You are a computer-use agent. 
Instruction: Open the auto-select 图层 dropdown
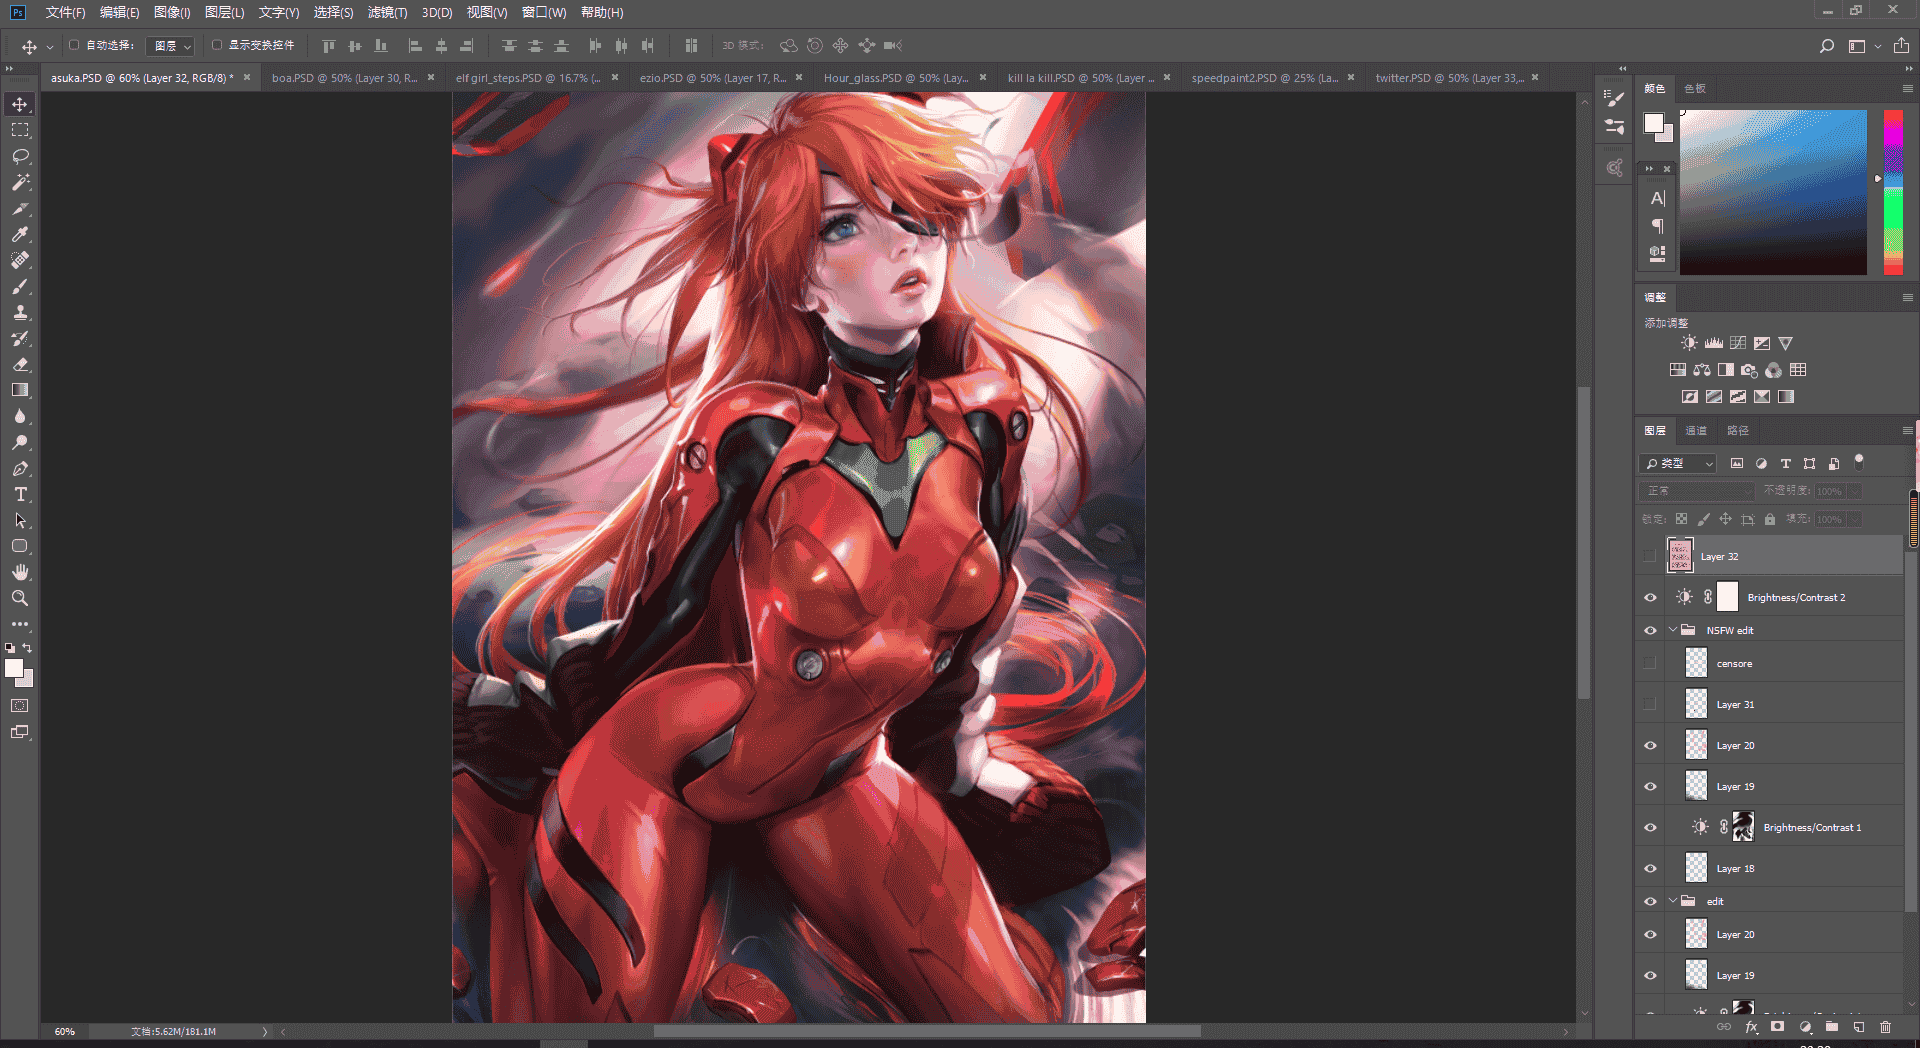[x=170, y=46]
